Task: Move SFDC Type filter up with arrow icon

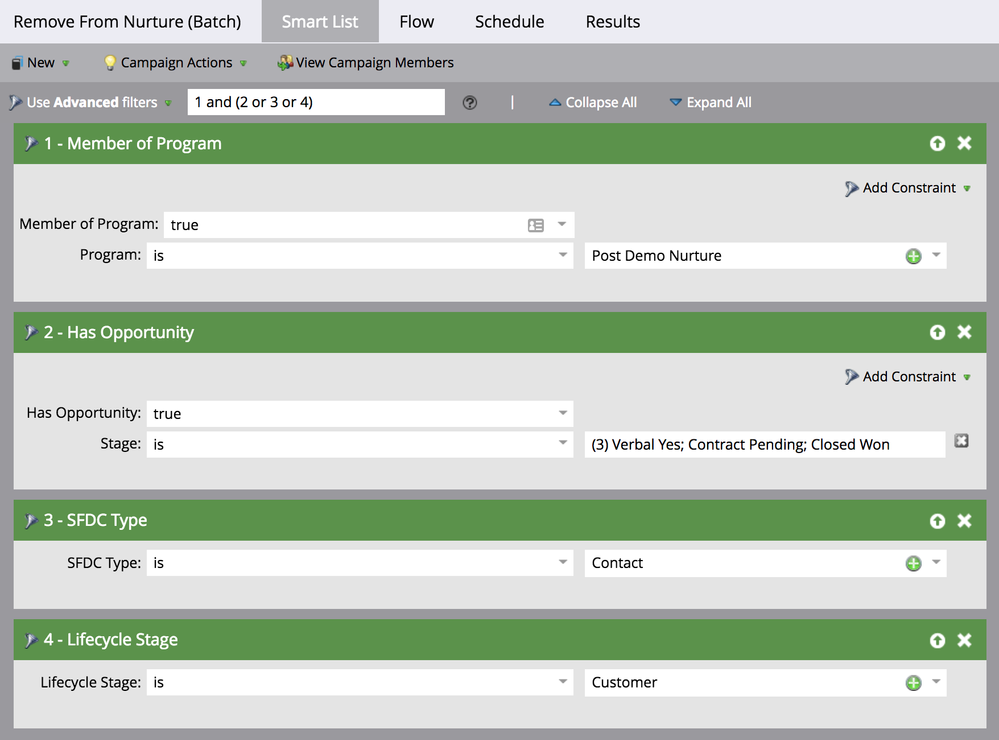Action: tap(937, 521)
